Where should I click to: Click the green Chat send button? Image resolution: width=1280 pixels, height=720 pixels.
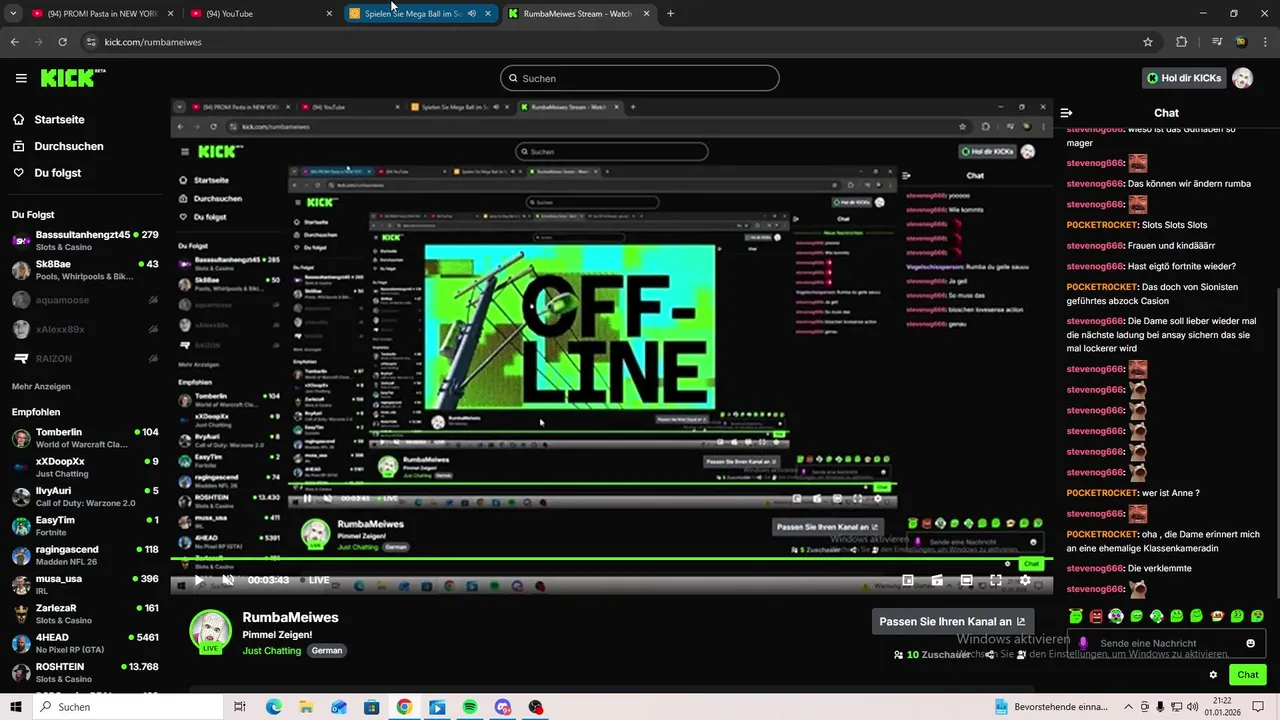tap(1248, 675)
